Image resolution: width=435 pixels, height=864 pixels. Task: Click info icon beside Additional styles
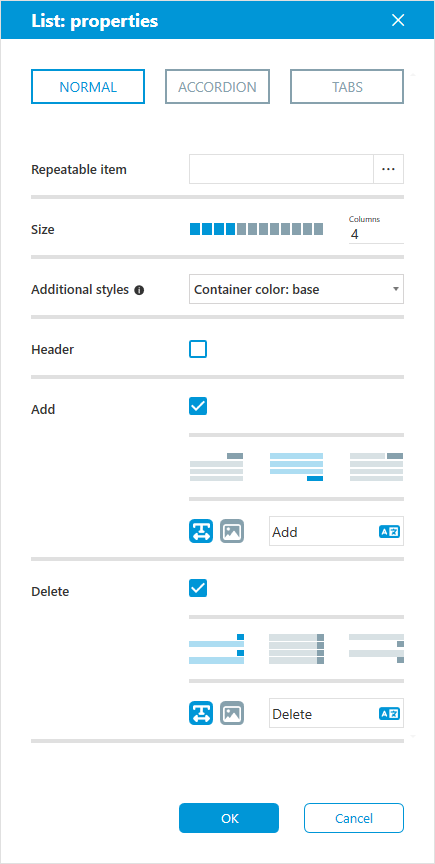pos(139,290)
